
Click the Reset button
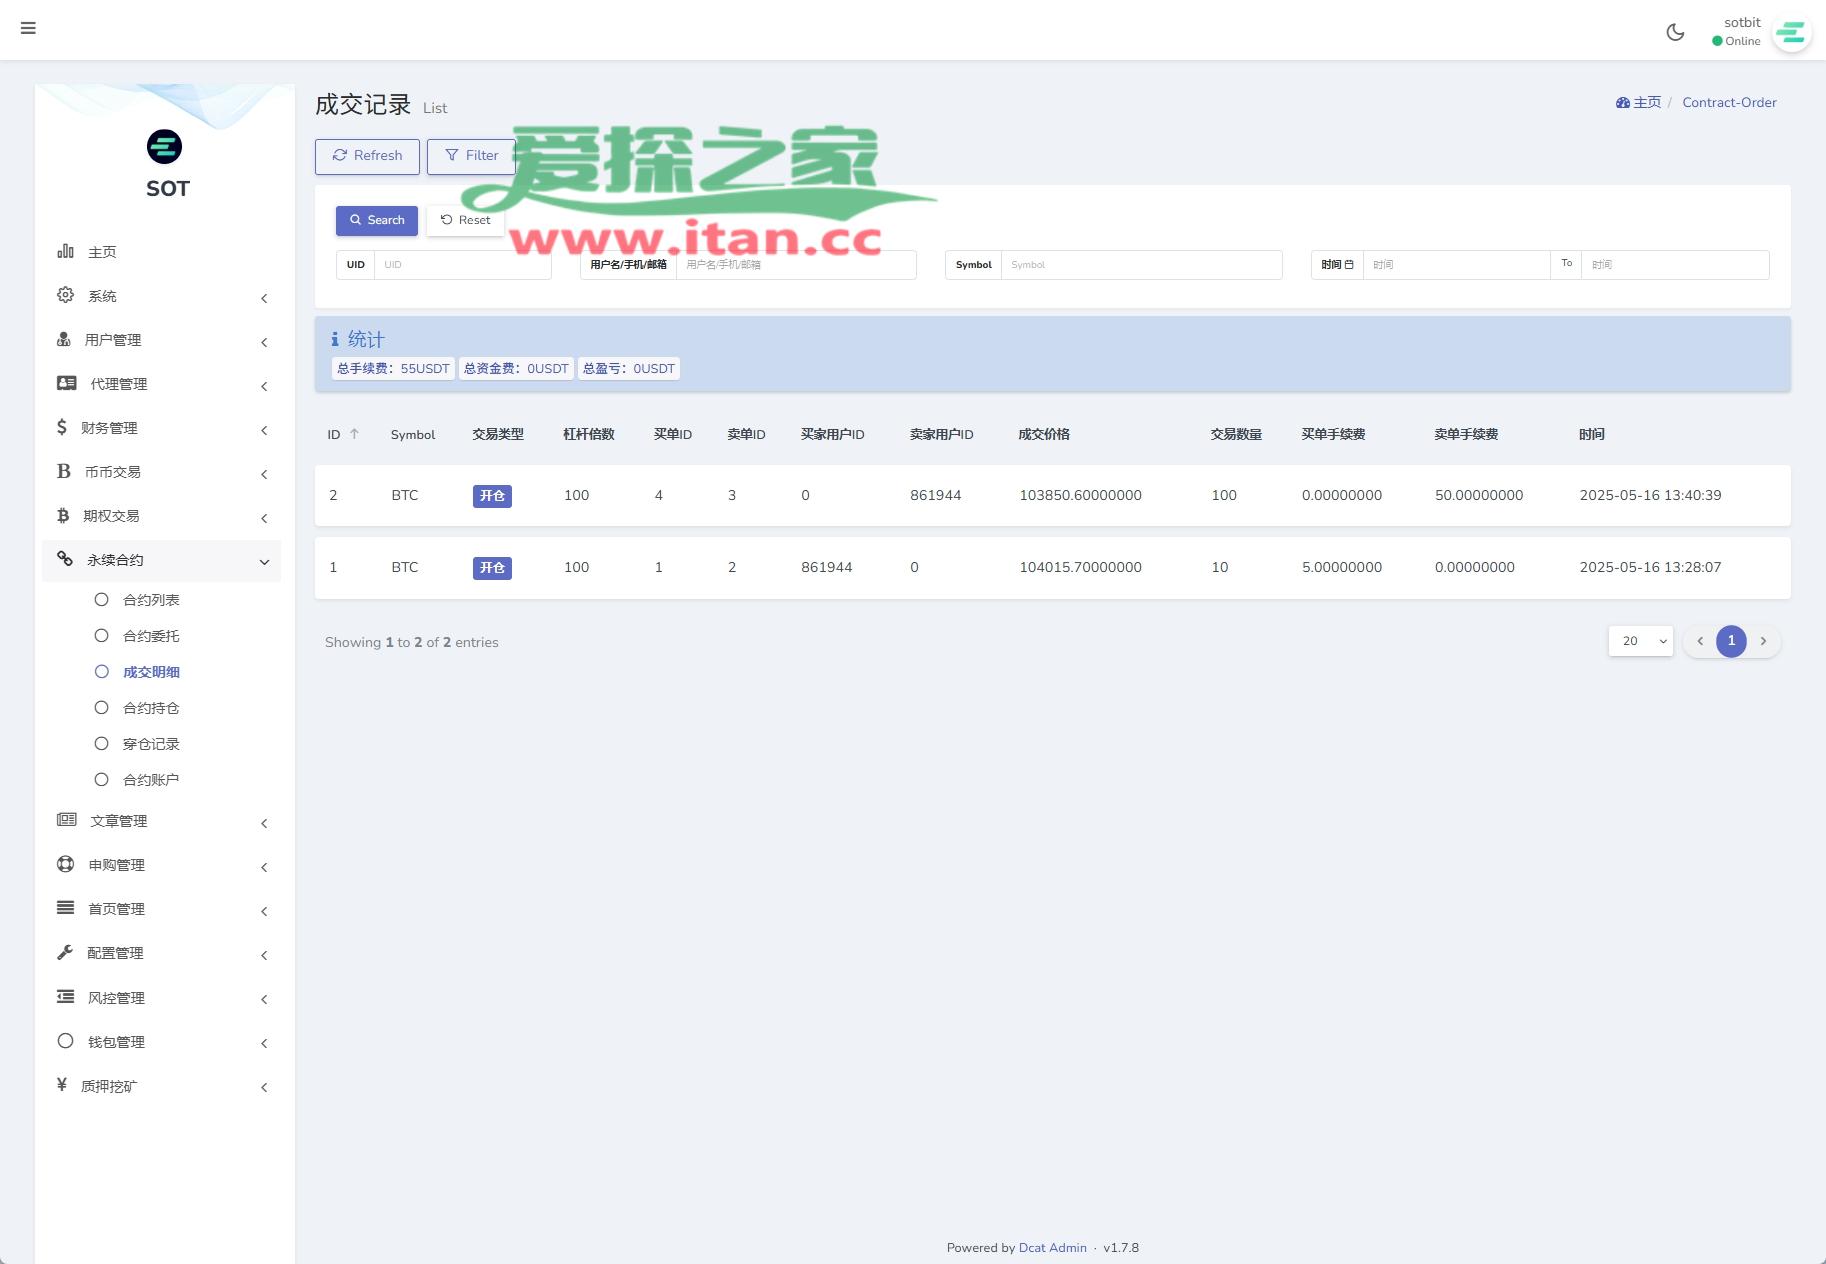point(465,220)
